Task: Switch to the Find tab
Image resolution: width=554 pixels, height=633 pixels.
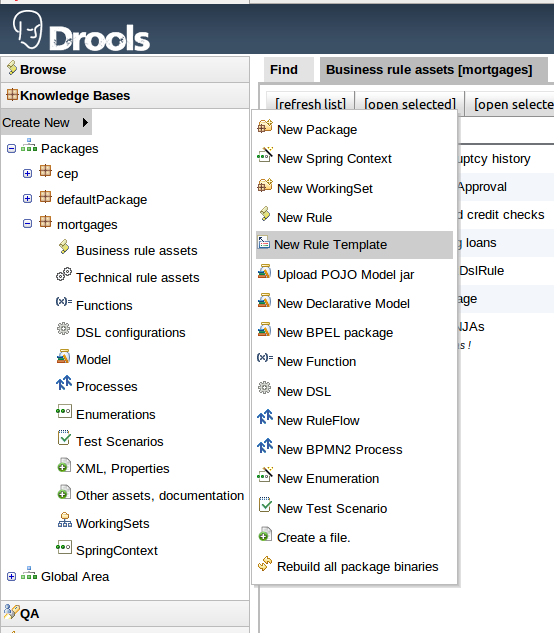Action: tap(284, 69)
